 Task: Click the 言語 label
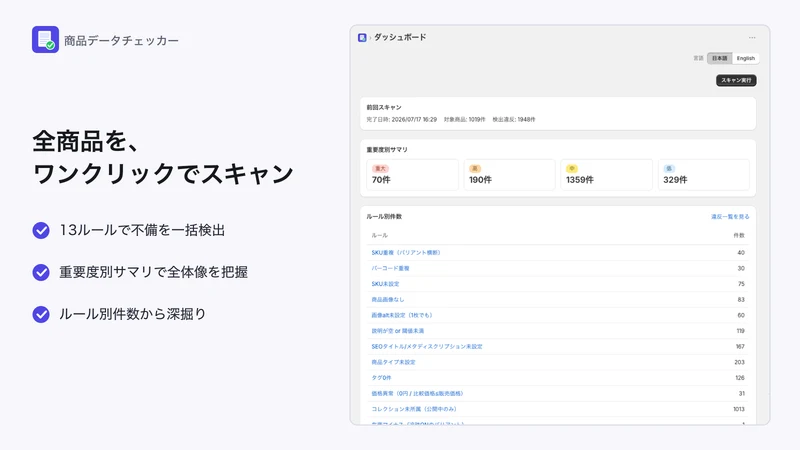click(x=698, y=58)
